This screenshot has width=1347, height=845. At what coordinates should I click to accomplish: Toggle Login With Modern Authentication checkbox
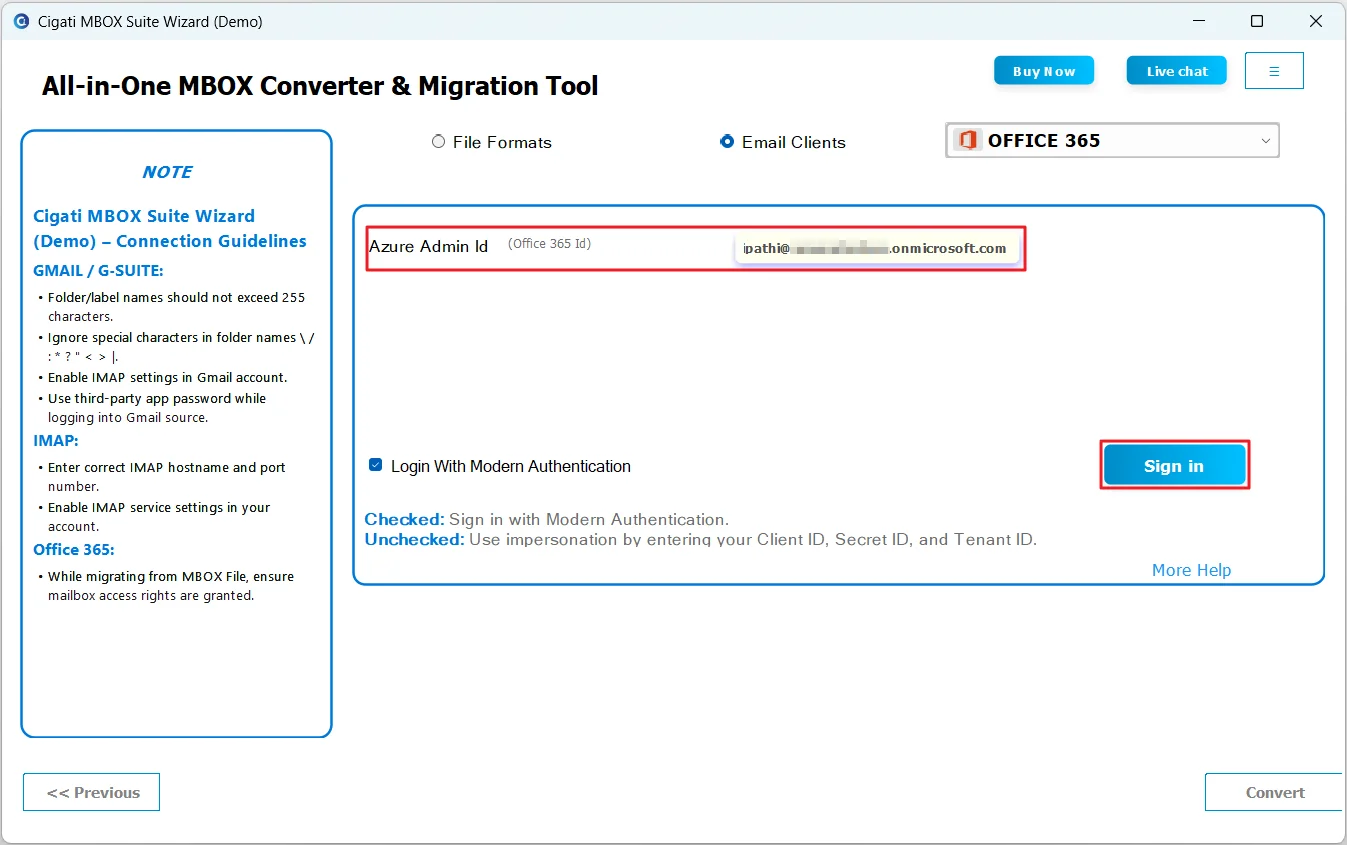376,465
